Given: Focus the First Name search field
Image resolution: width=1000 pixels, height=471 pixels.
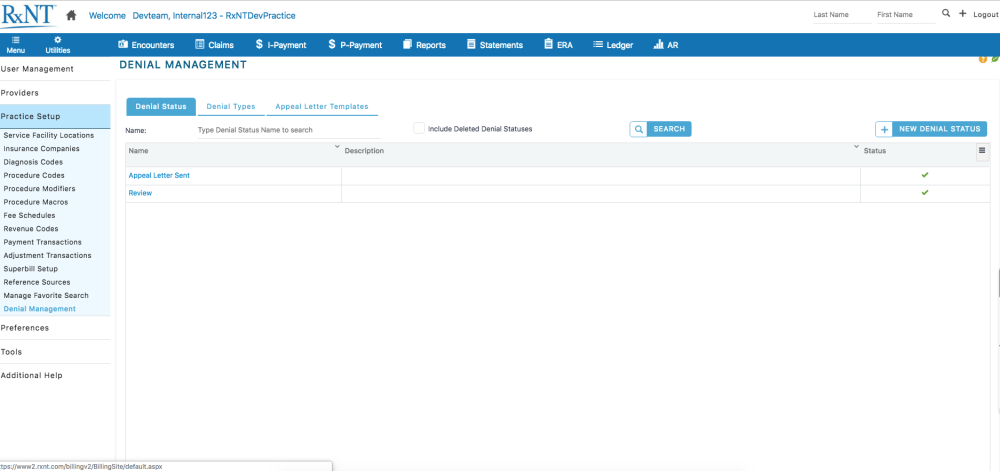Looking at the screenshot, I should [x=906, y=15].
